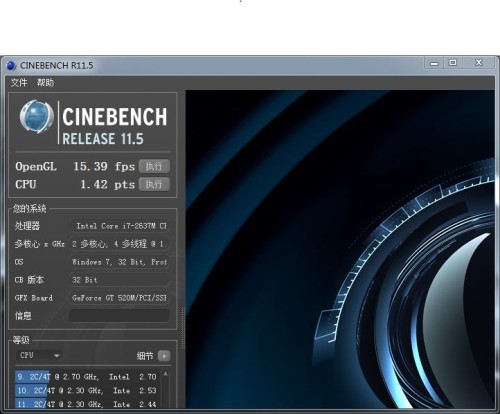This screenshot has width=500, height=414.
Task: Close the CINEBENCH R11.5 window
Action: (479, 63)
